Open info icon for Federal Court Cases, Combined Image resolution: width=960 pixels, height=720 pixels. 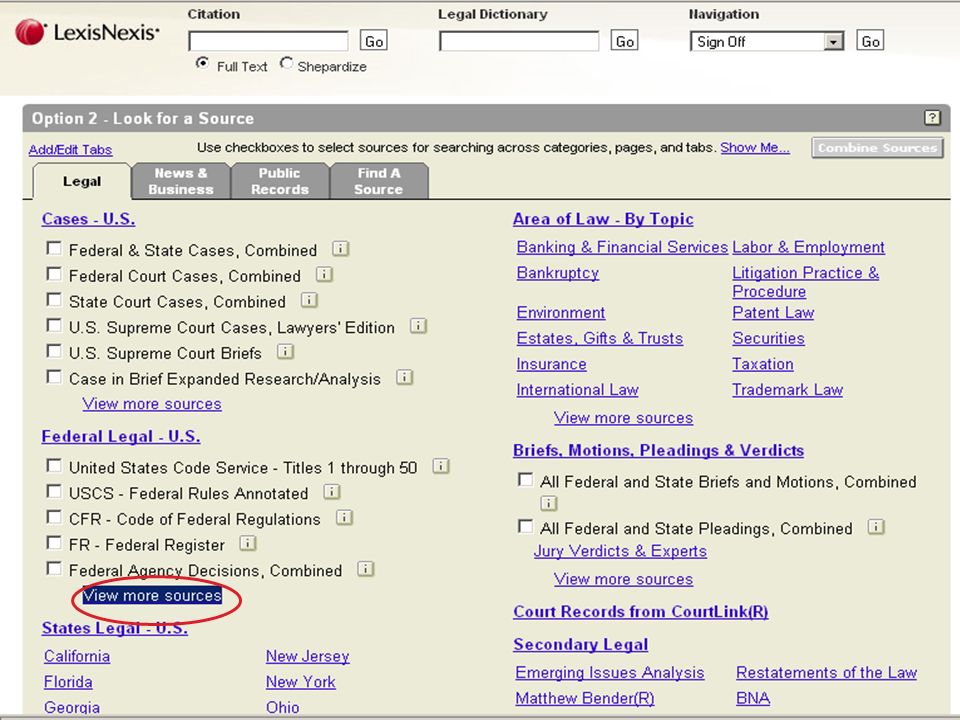tap(324, 274)
